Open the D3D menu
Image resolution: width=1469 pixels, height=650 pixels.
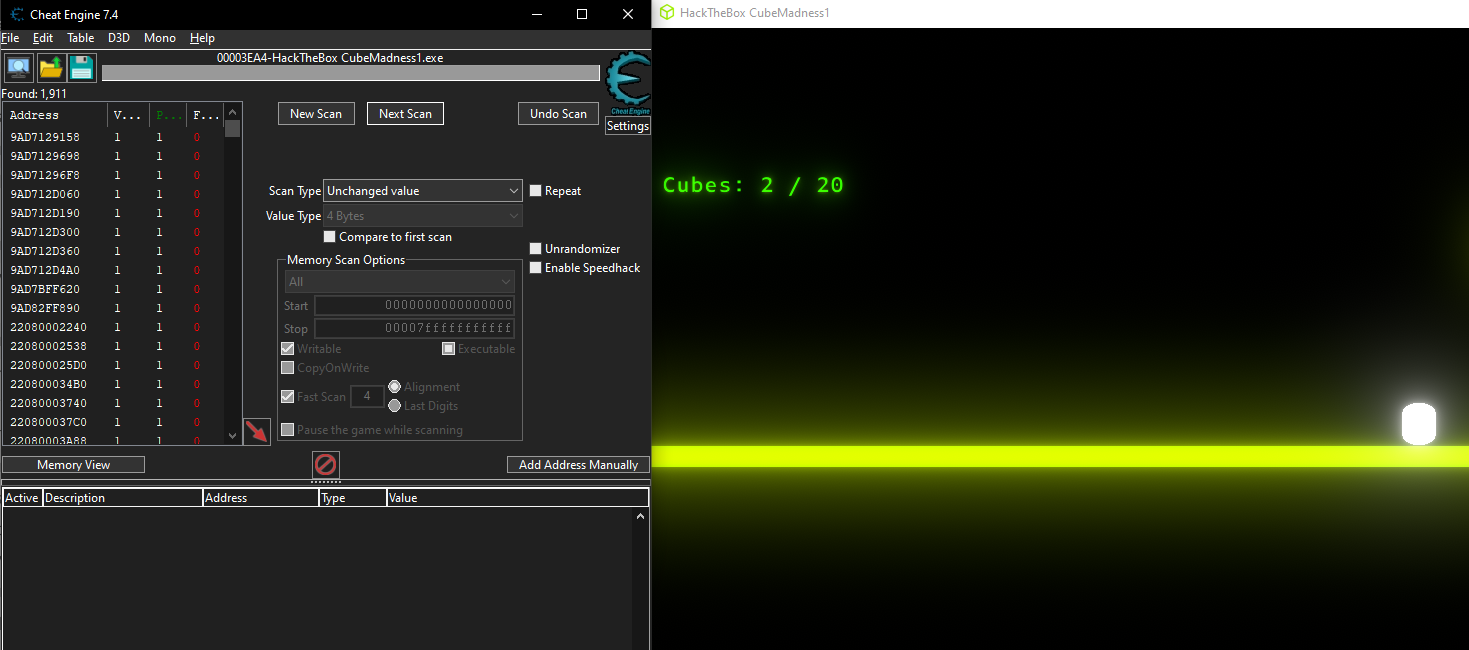[x=119, y=38]
